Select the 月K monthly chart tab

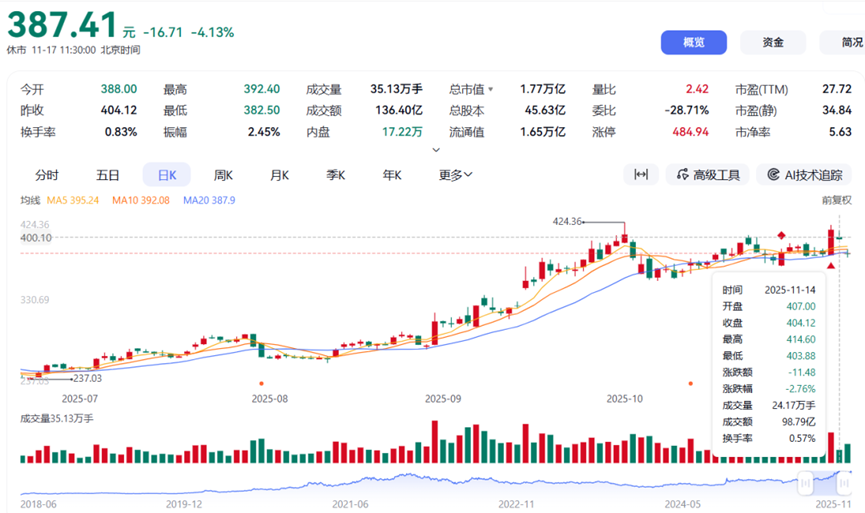[x=279, y=175]
